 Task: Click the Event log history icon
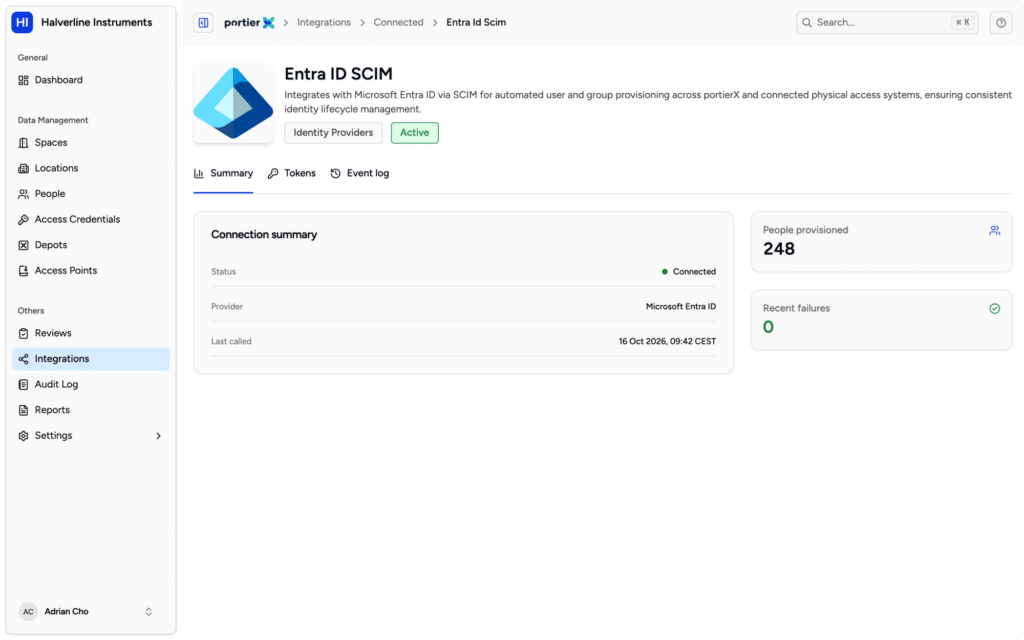pyautogui.click(x=335, y=173)
